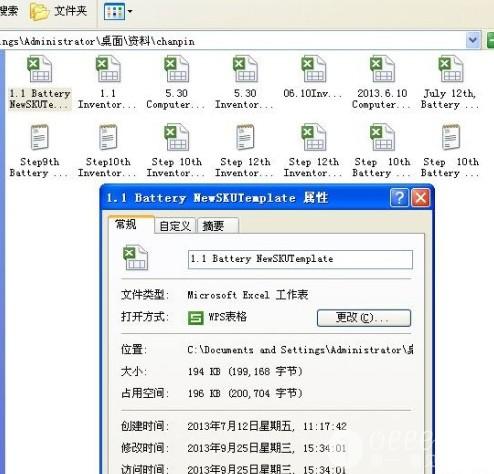
Task: Click the address bar path field
Action: pos(232,41)
